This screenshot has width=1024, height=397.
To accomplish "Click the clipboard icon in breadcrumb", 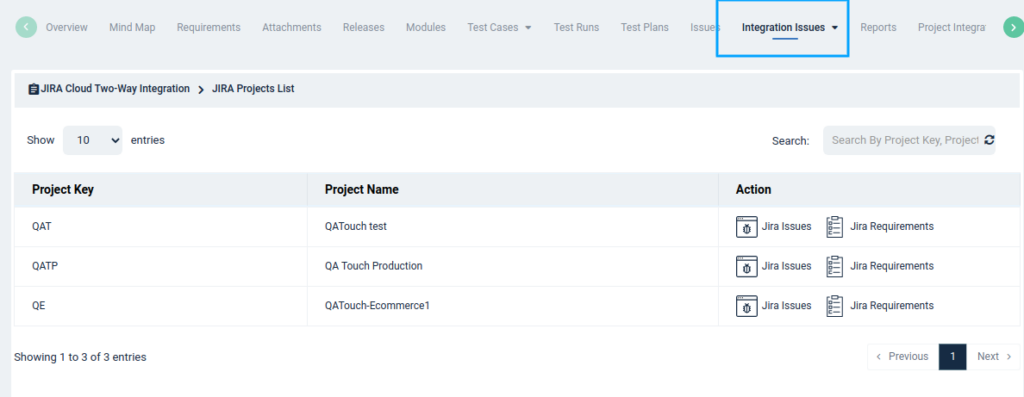I will [33, 89].
